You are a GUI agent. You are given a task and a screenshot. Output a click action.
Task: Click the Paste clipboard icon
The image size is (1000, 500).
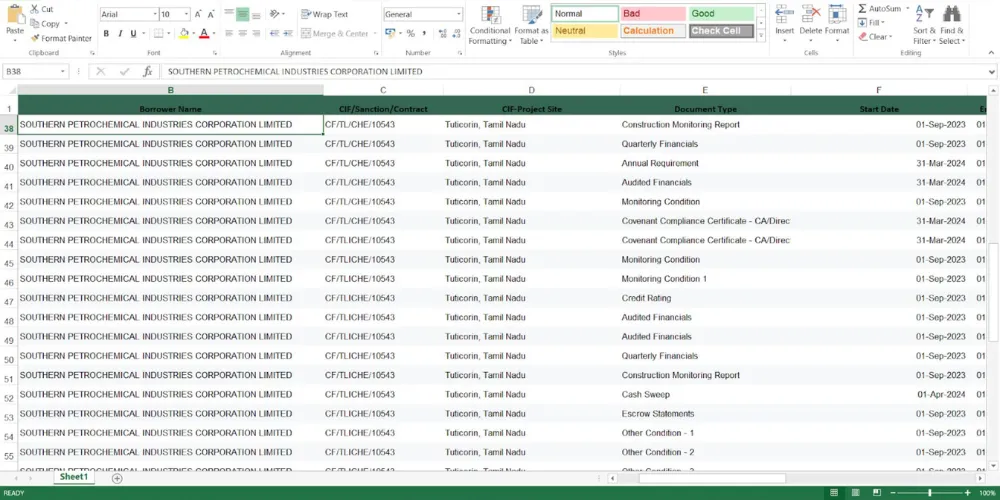click(15, 15)
